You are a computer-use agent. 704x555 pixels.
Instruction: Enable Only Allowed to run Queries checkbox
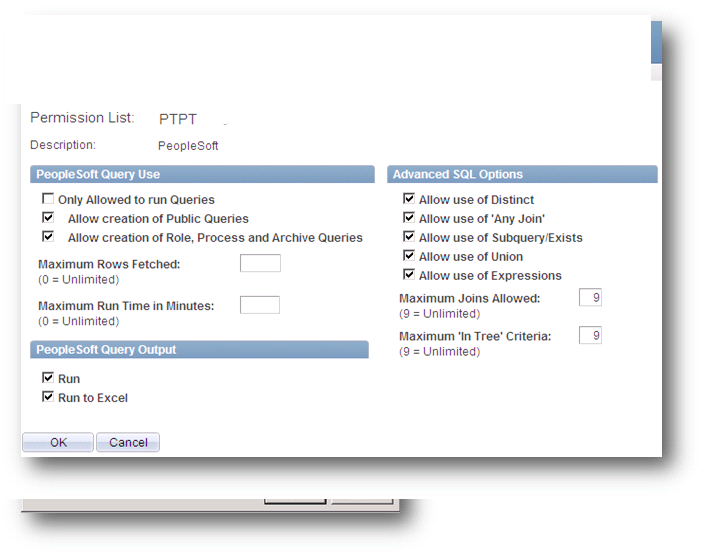tap(48, 199)
